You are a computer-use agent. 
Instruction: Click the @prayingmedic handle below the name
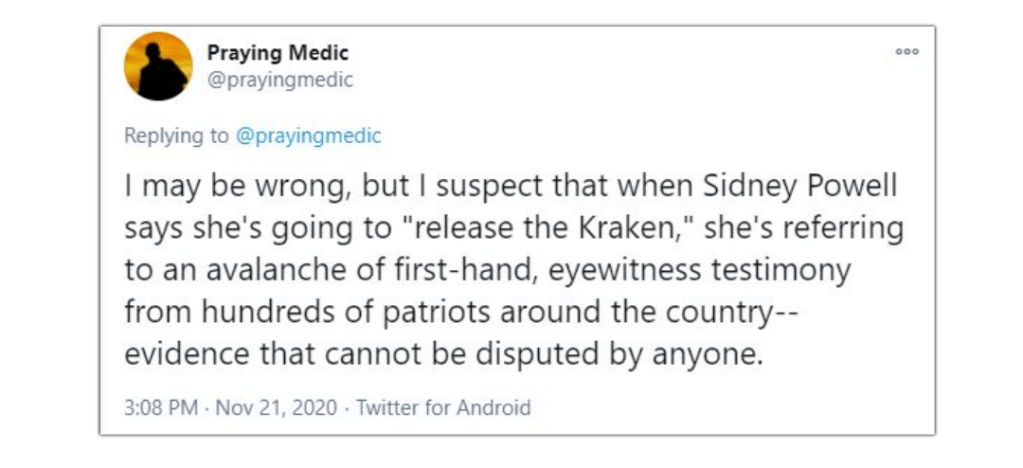click(x=279, y=80)
